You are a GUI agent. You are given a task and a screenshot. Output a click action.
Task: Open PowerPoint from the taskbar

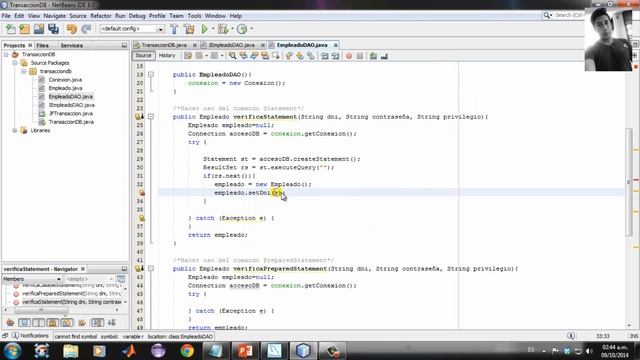245,351
